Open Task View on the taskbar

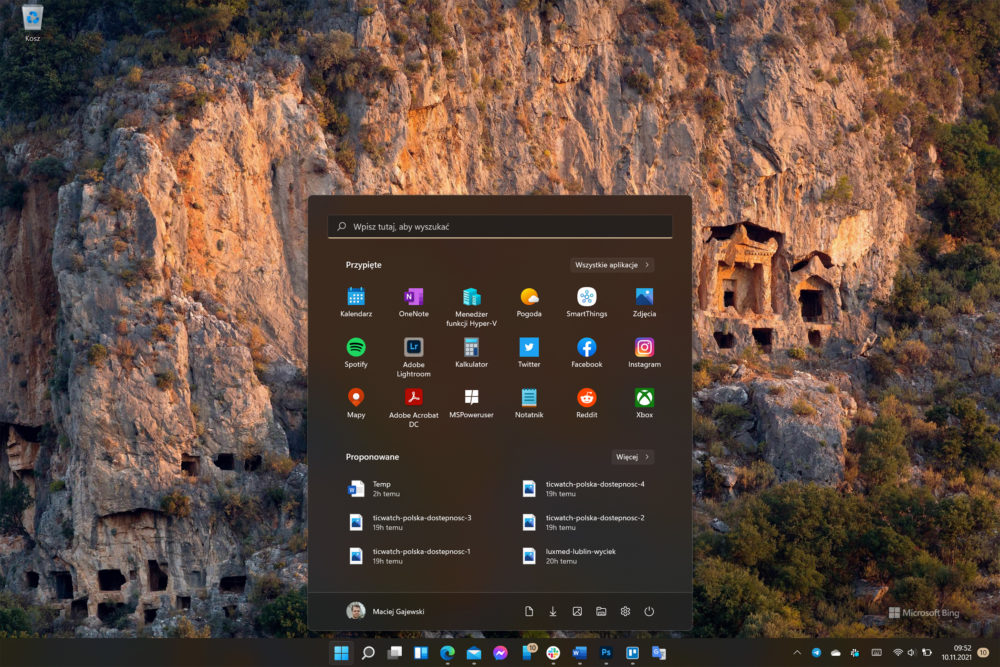(x=395, y=653)
